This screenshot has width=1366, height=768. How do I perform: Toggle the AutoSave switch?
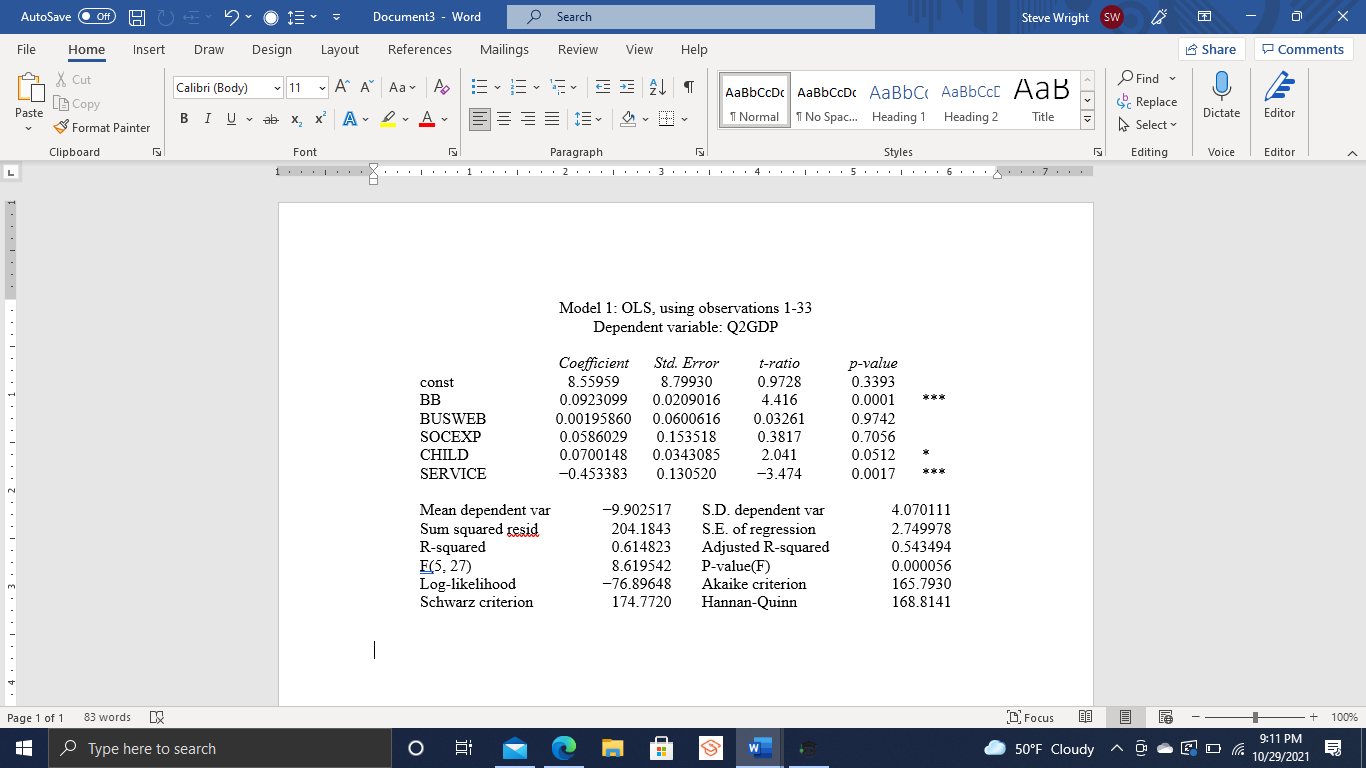click(97, 17)
